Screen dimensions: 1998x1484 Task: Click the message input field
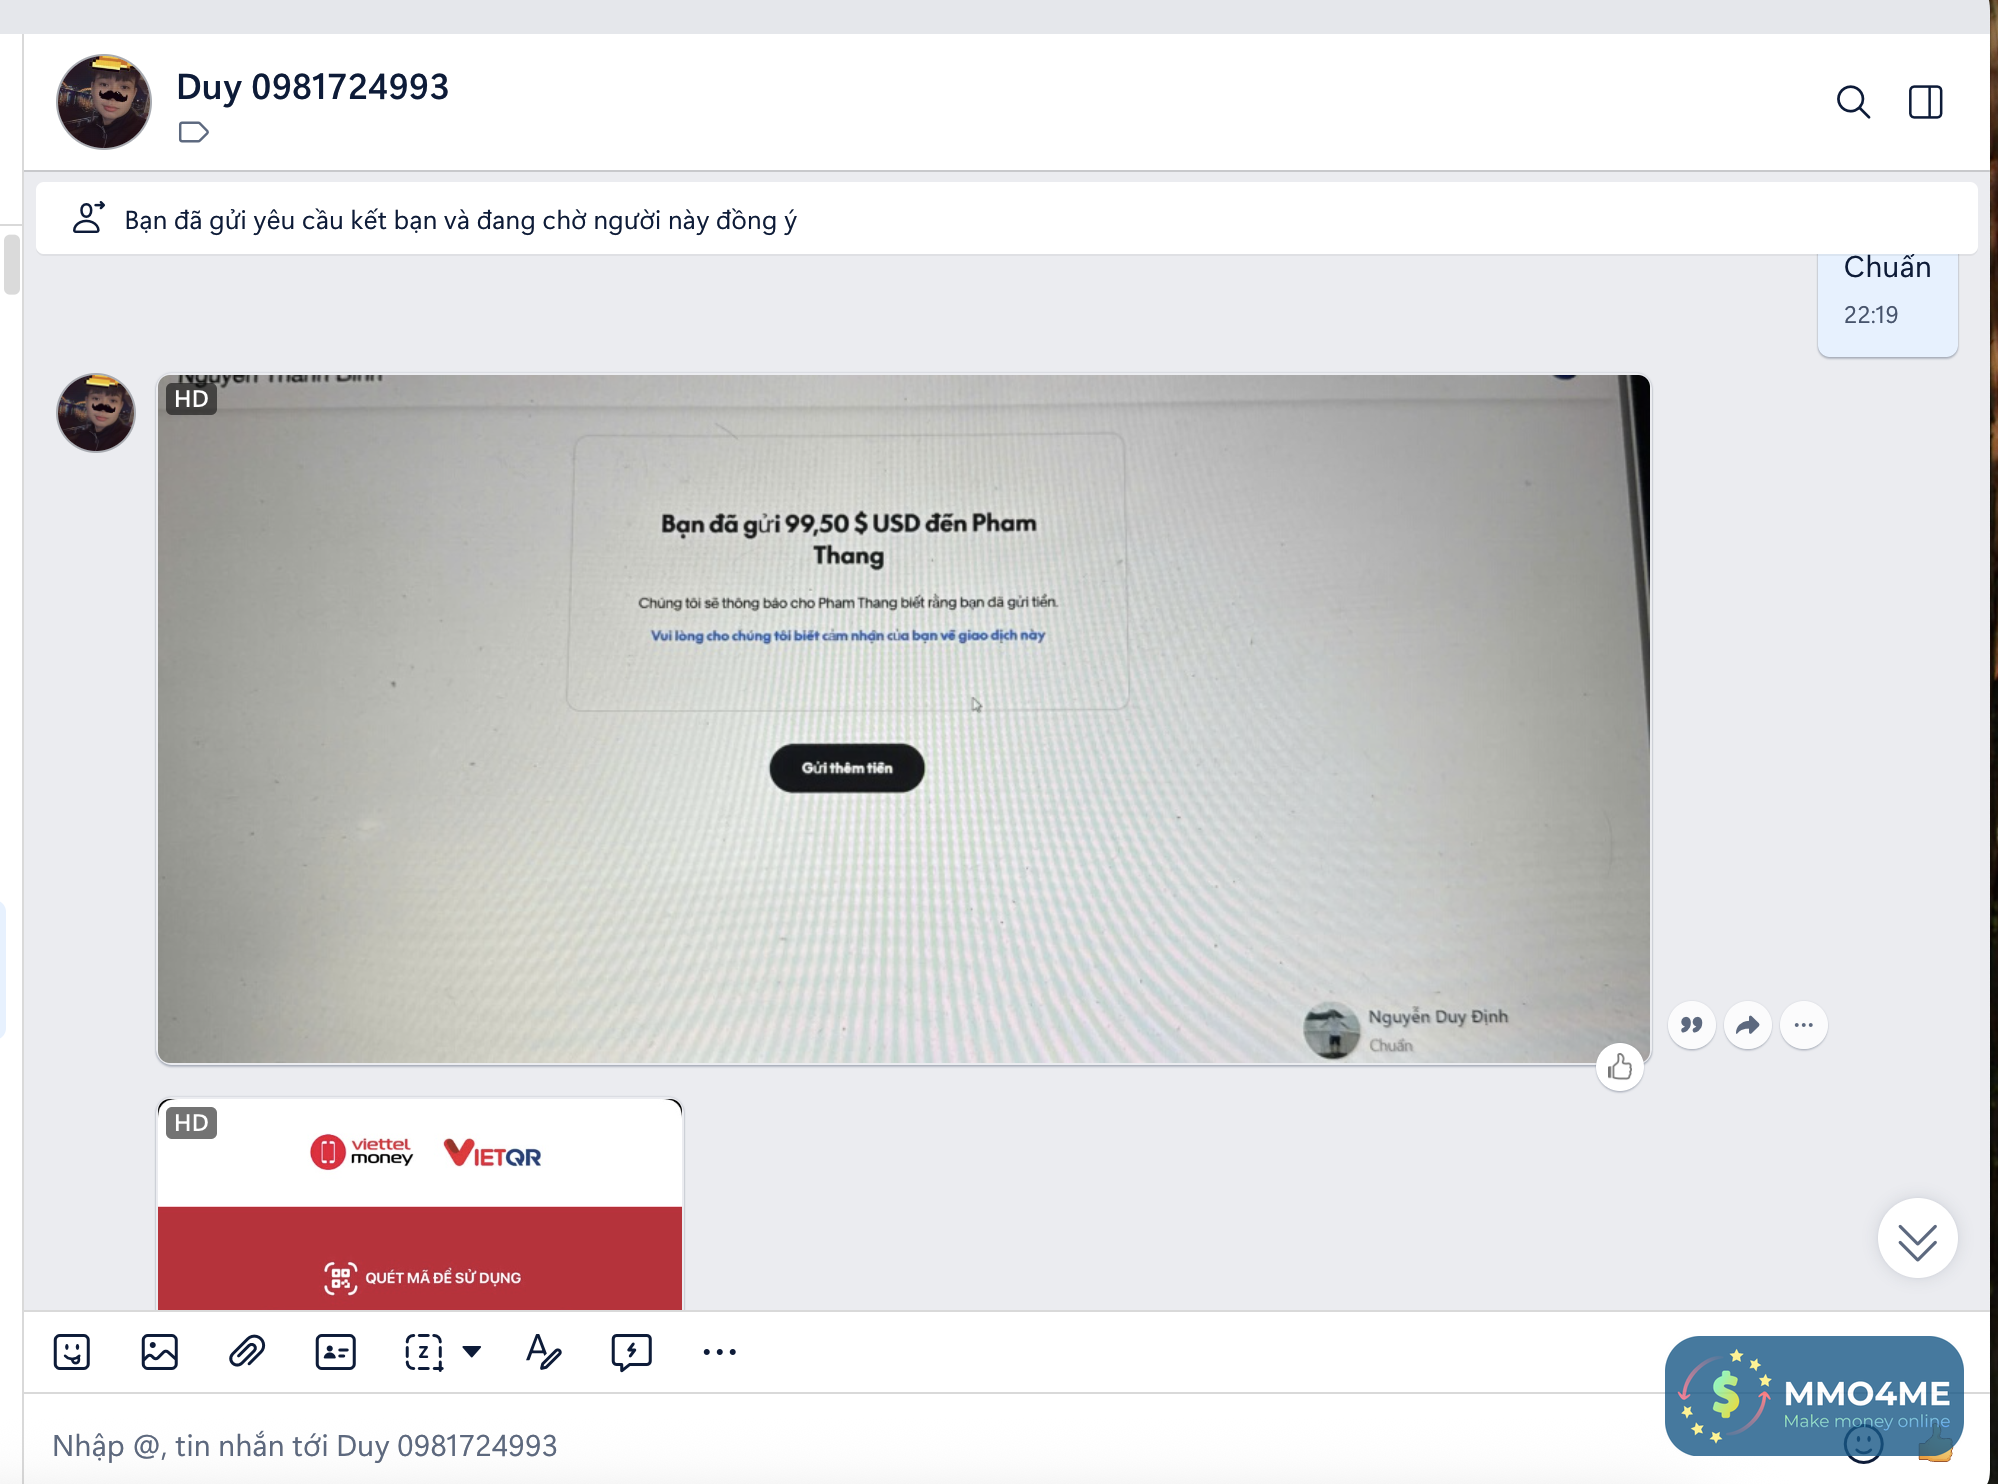coord(800,1445)
